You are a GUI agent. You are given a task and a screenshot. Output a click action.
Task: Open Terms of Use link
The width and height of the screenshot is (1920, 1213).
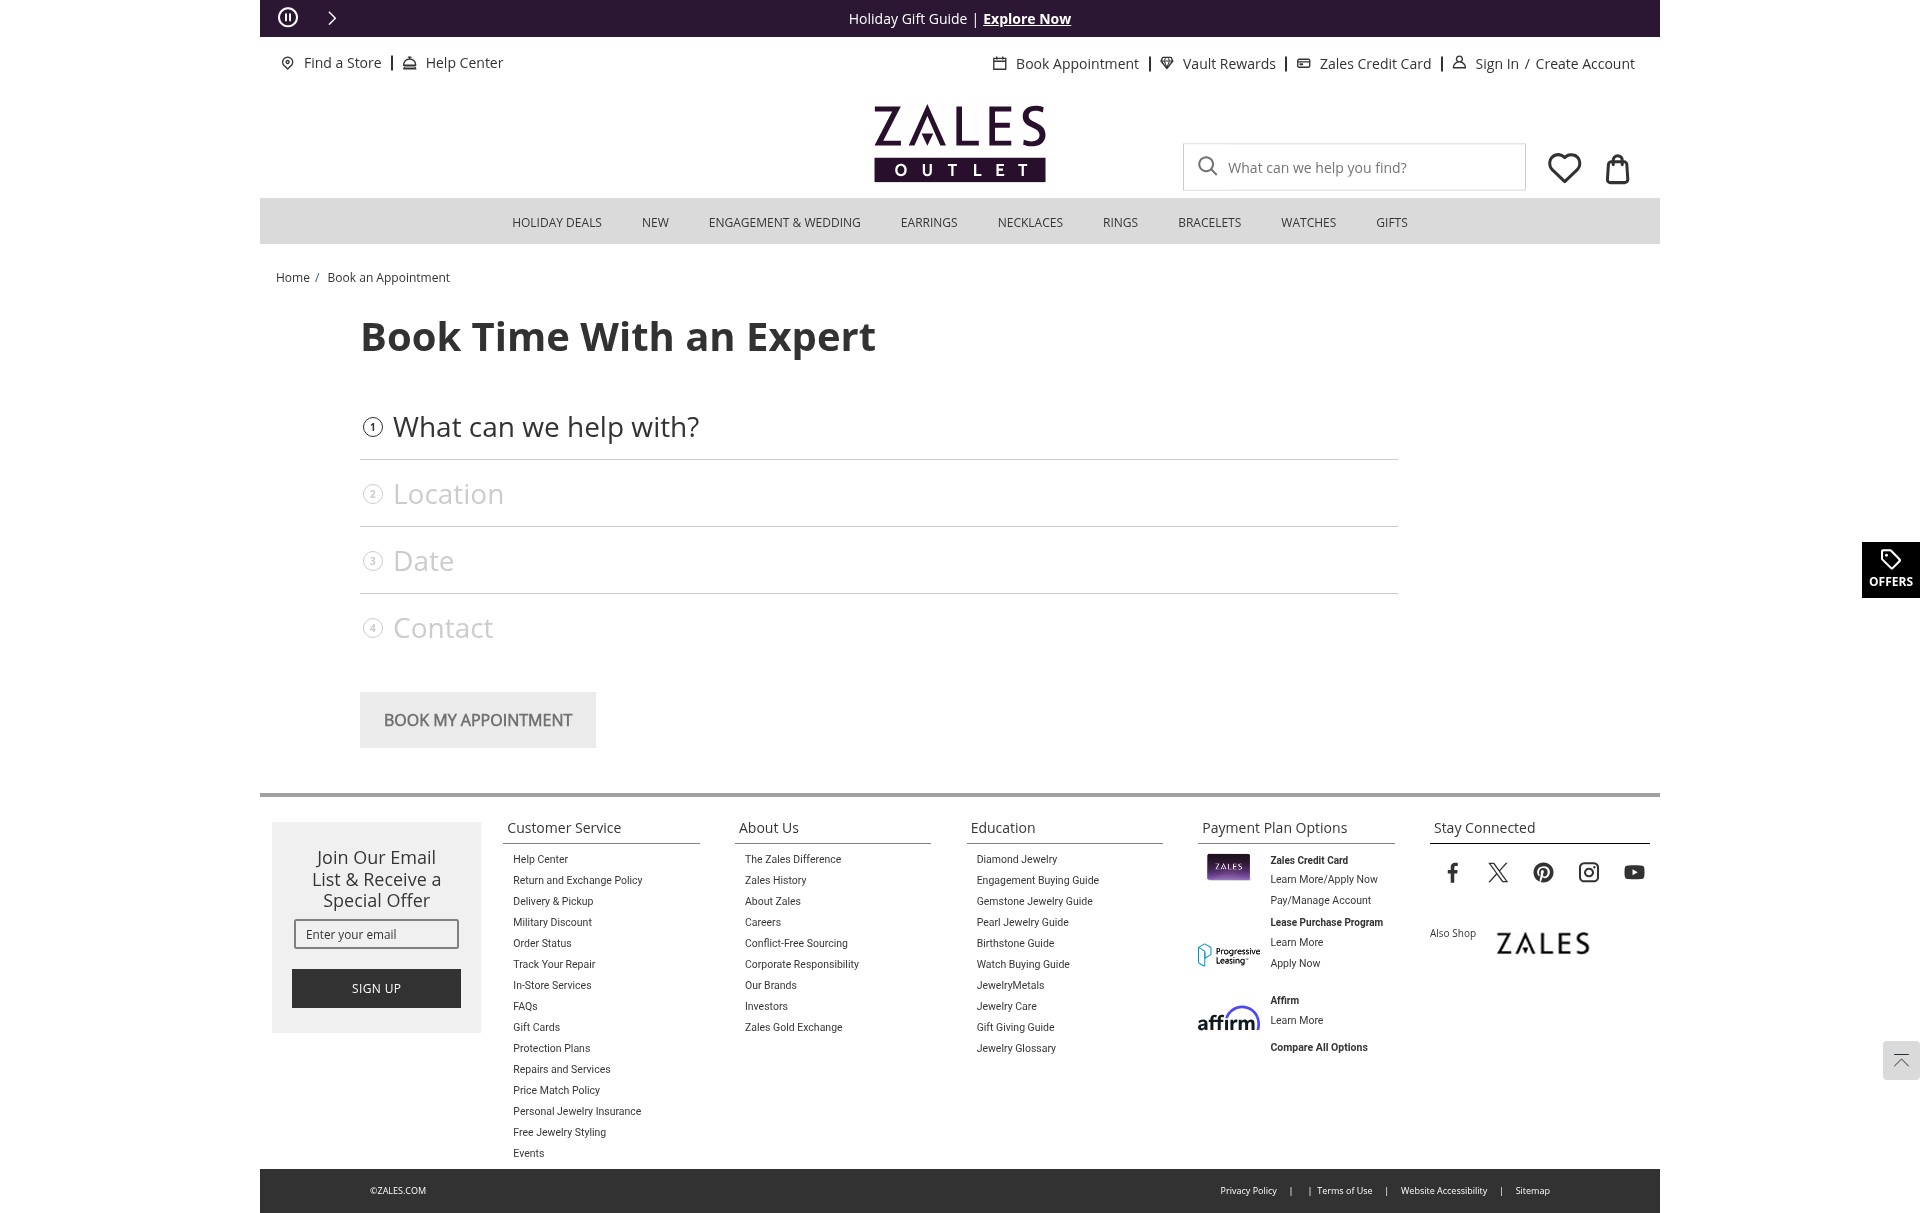coord(1344,1191)
